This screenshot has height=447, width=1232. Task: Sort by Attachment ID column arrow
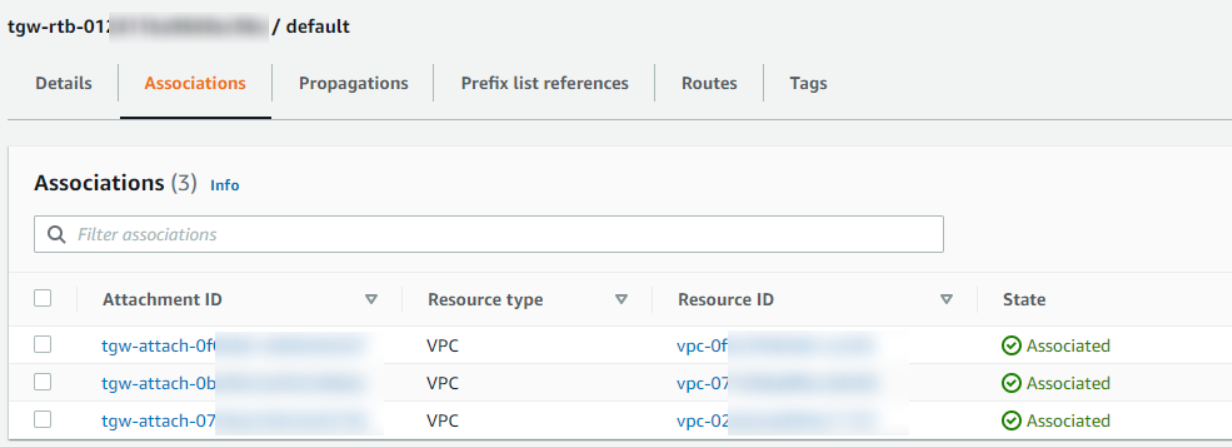[371, 299]
